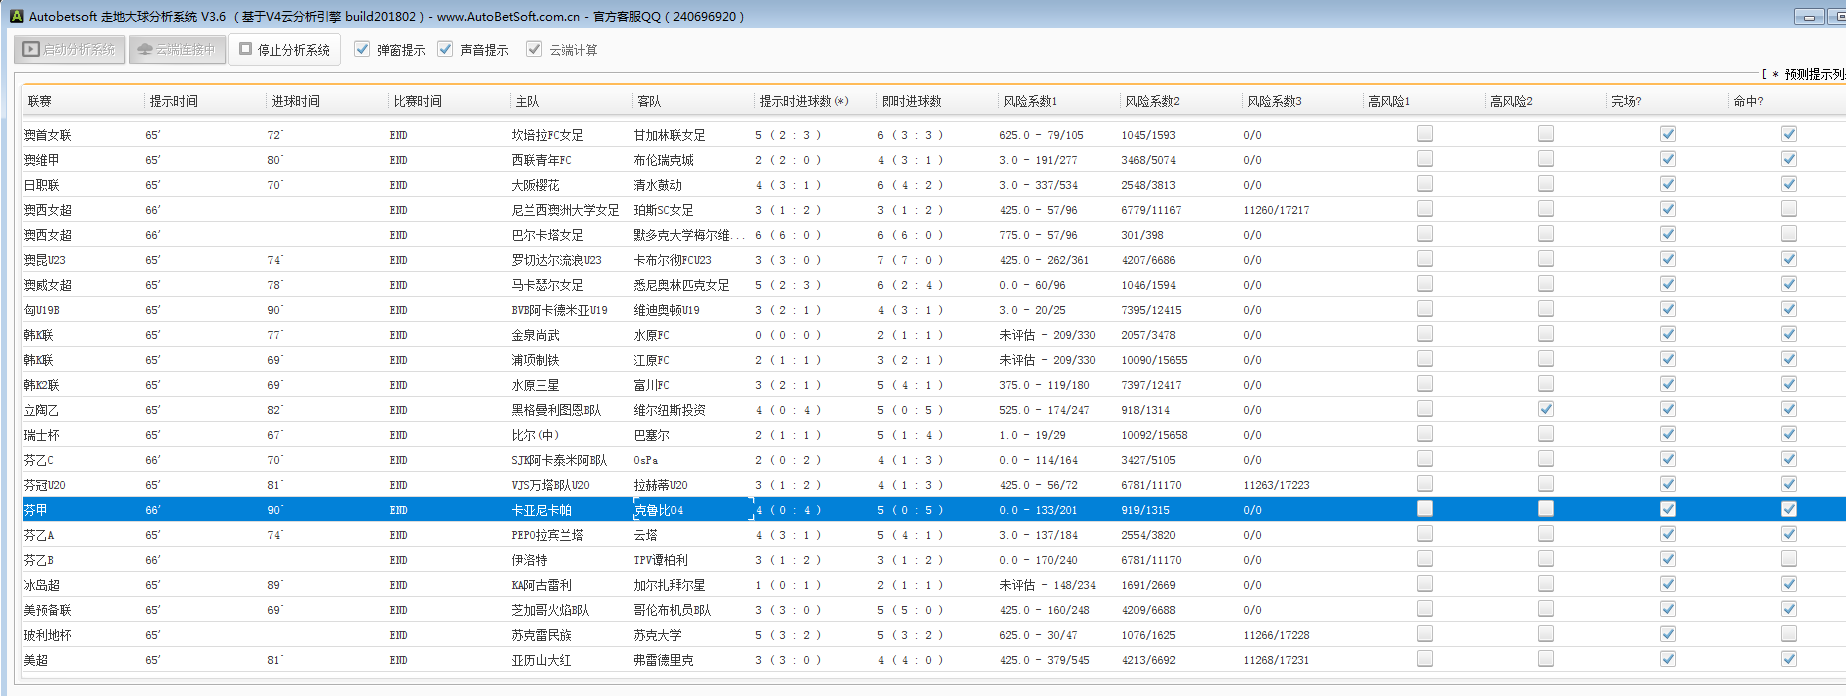Minimize the Autobetsoft window

[x=1808, y=17]
